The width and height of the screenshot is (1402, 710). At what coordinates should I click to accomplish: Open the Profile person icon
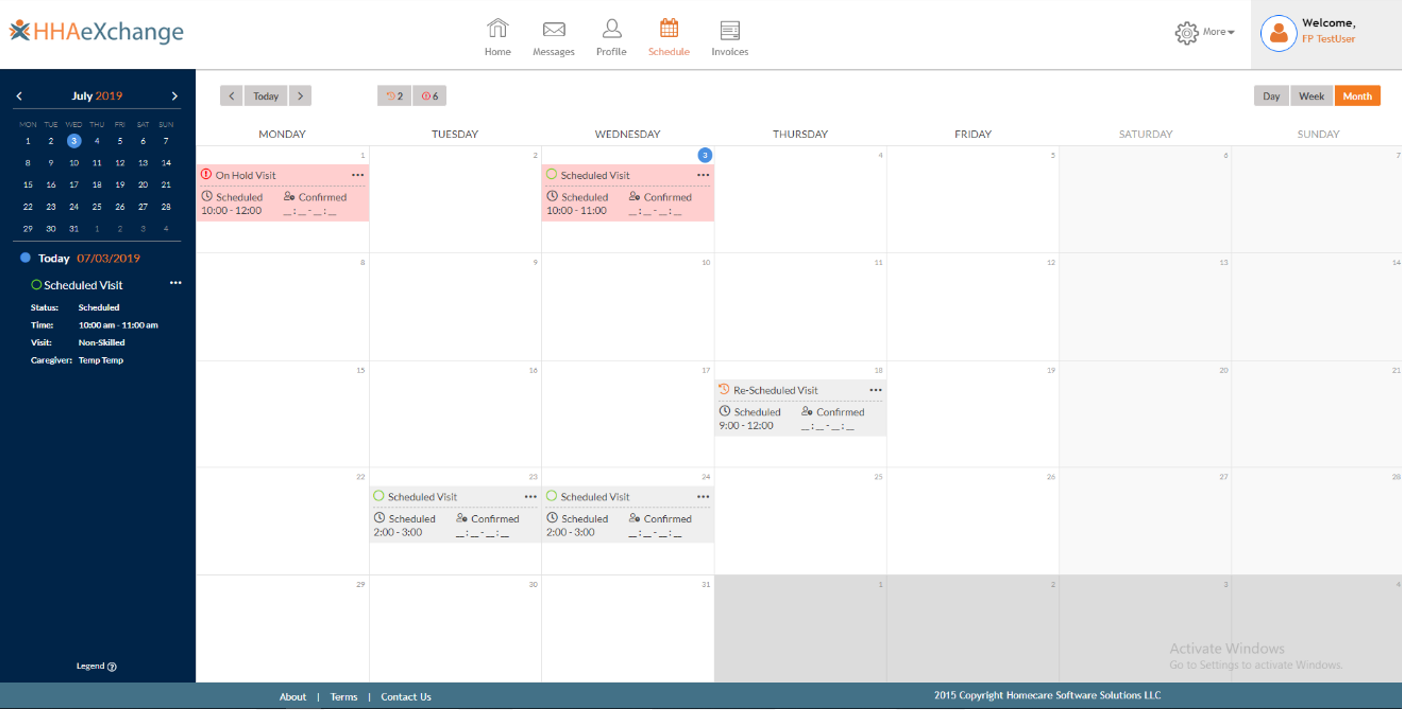[611, 29]
